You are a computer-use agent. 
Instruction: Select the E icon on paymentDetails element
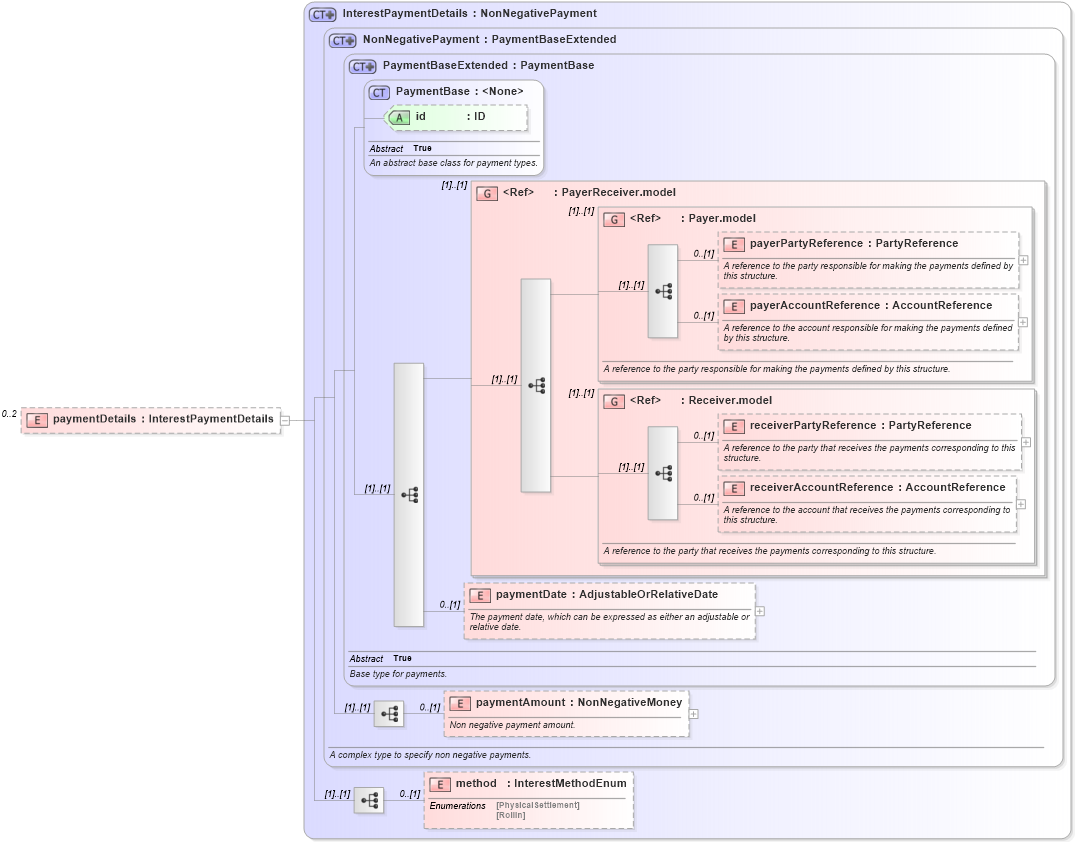(37, 419)
